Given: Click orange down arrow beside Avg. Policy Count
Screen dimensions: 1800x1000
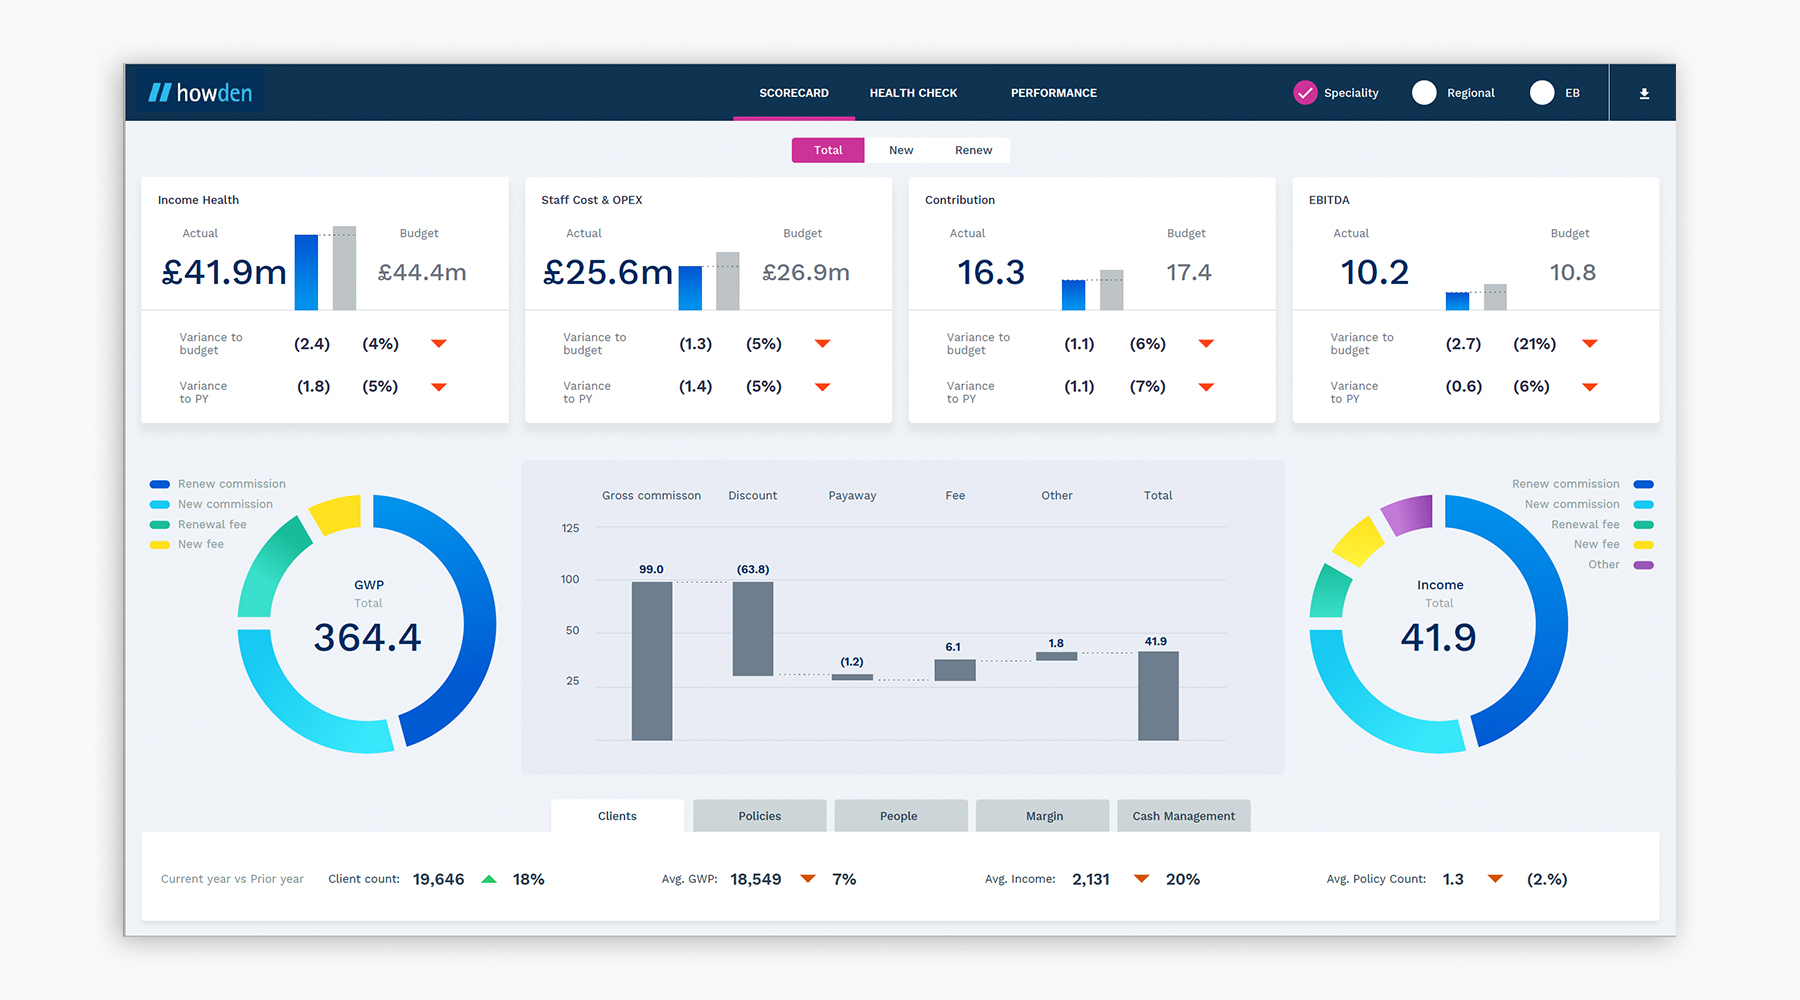Looking at the screenshot, I should tap(1495, 879).
